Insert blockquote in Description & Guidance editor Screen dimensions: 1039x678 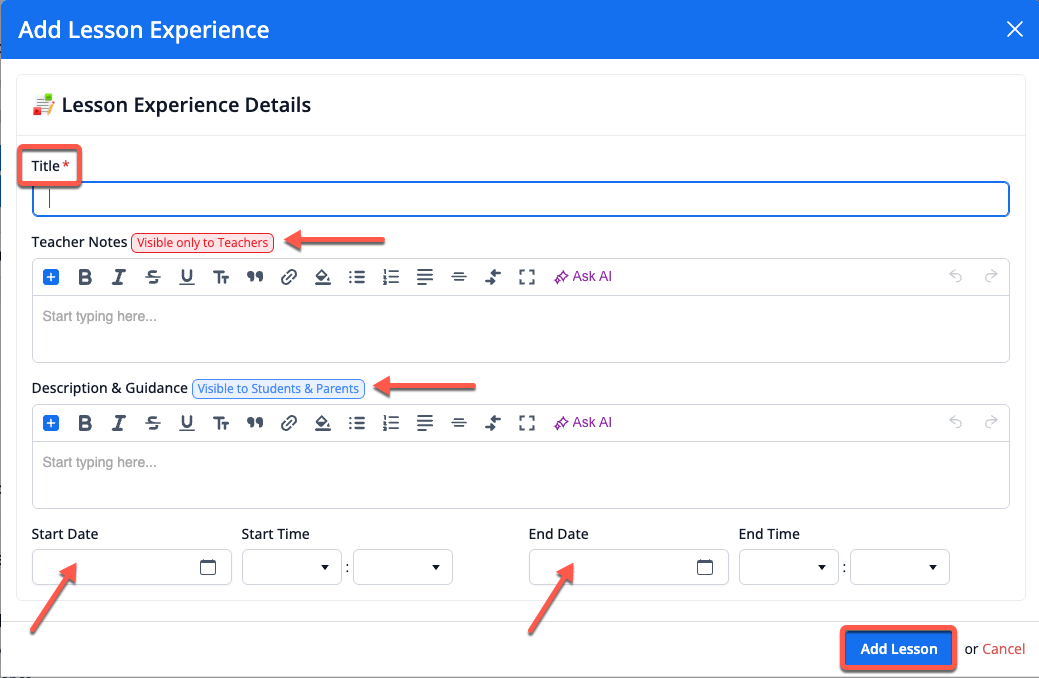pyautogui.click(x=255, y=423)
